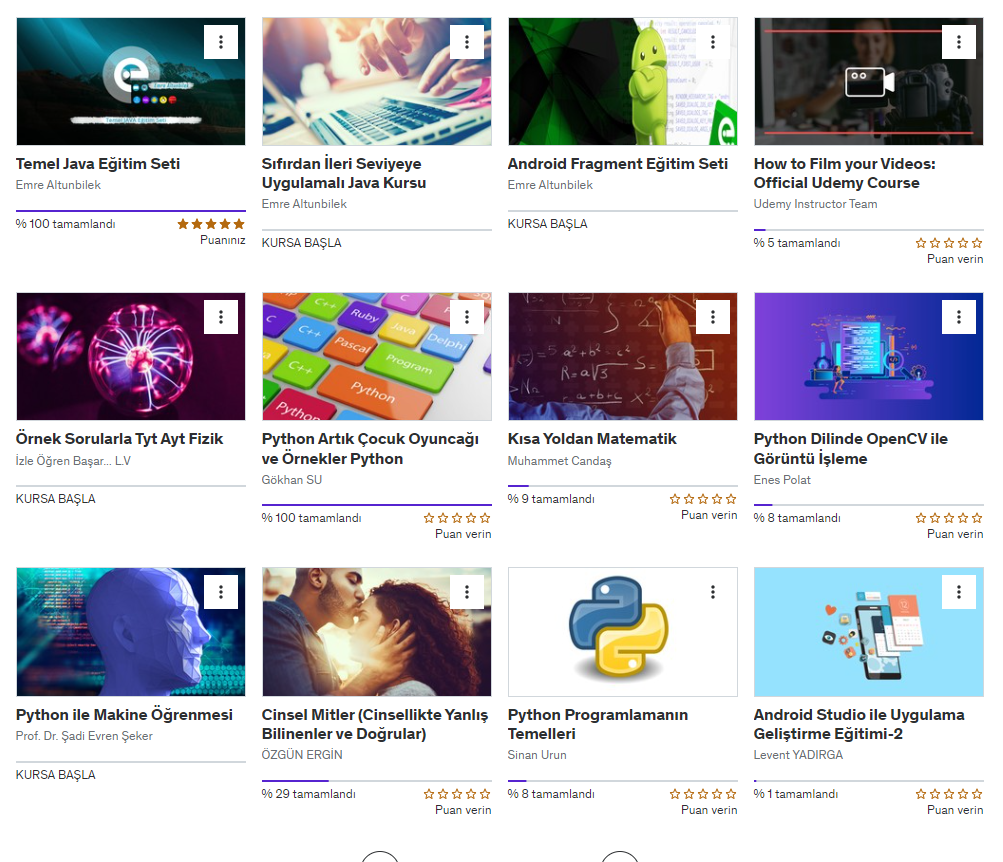Open Android Studio Eğitimi-2 thumbnail
This screenshot has width=1003, height=862.
869,632
